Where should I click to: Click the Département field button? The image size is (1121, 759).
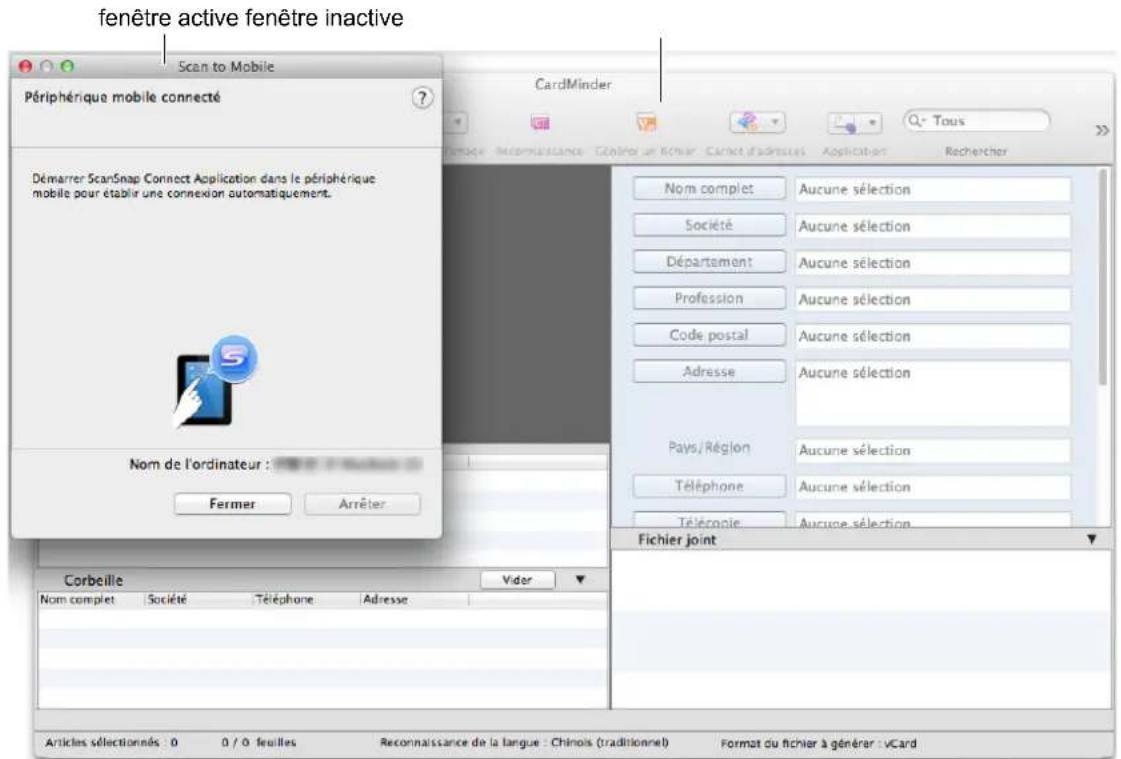(x=708, y=262)
